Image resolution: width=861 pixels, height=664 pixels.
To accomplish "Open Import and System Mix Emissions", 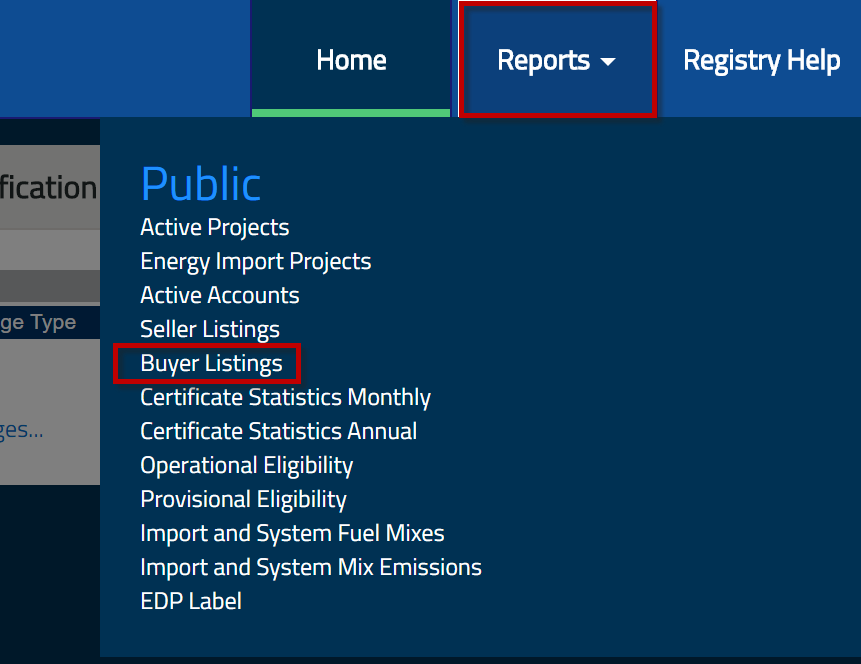I will [x=310, y=567].
